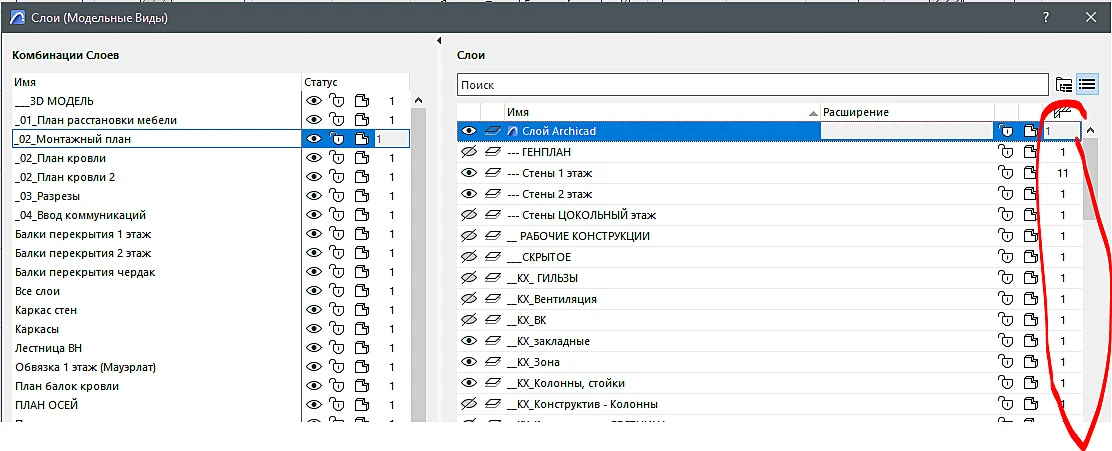Hide the КХ_Зона layer
This screenshot has height=451, width=1112.
click(468, 362)
